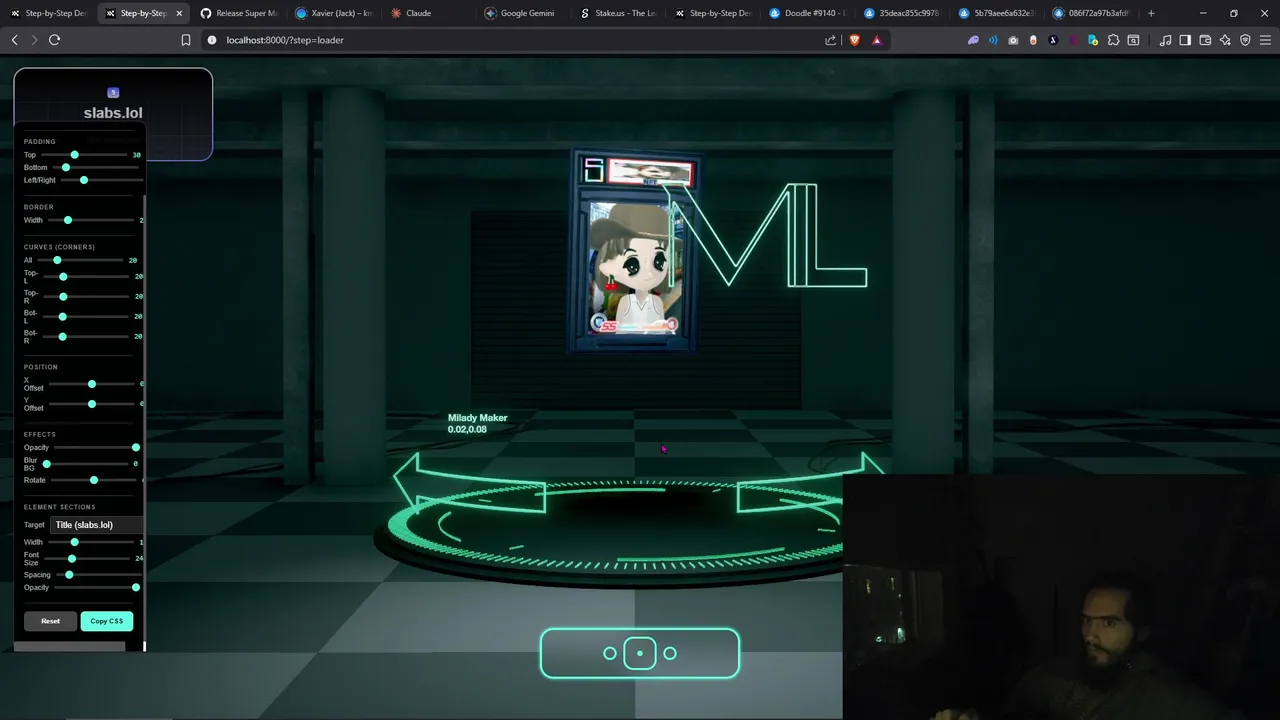Open the Brave Wallet icon
The width and height of the screenshot is (1280, 720).
1205,40
